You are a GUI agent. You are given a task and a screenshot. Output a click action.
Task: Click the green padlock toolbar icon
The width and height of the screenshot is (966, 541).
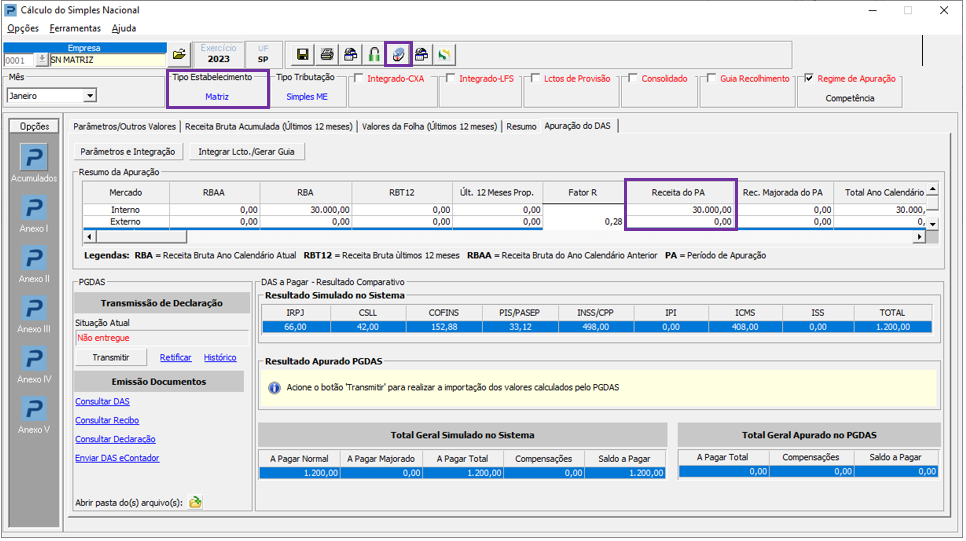click(x=374, y=55)
